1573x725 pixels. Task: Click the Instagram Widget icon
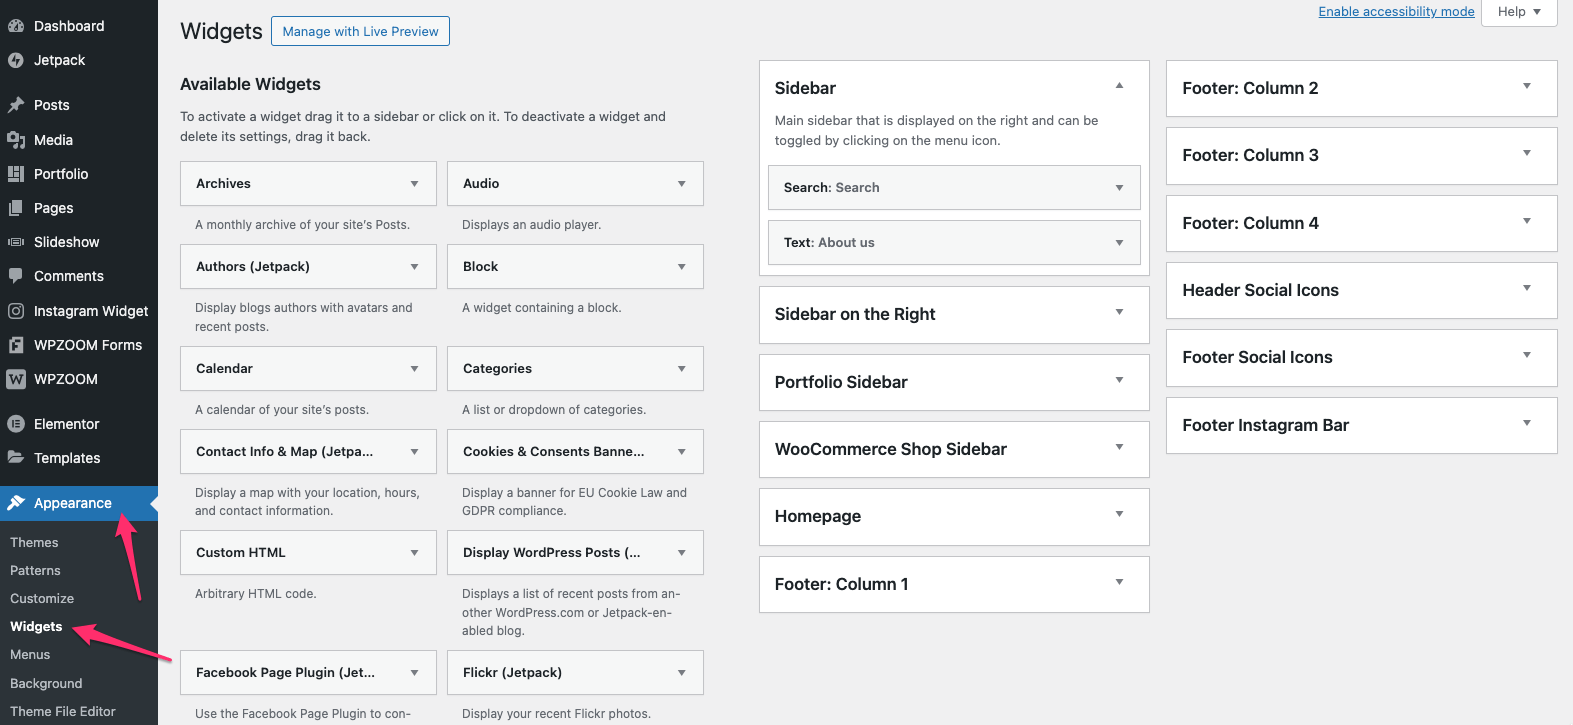[16, 311]
